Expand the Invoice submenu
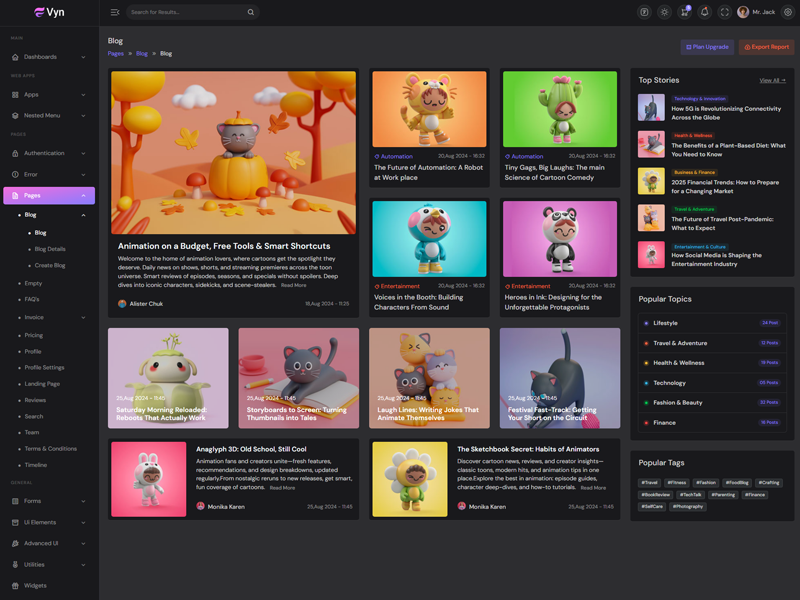Viewport: 800px width, 600px height. point(83,317)
